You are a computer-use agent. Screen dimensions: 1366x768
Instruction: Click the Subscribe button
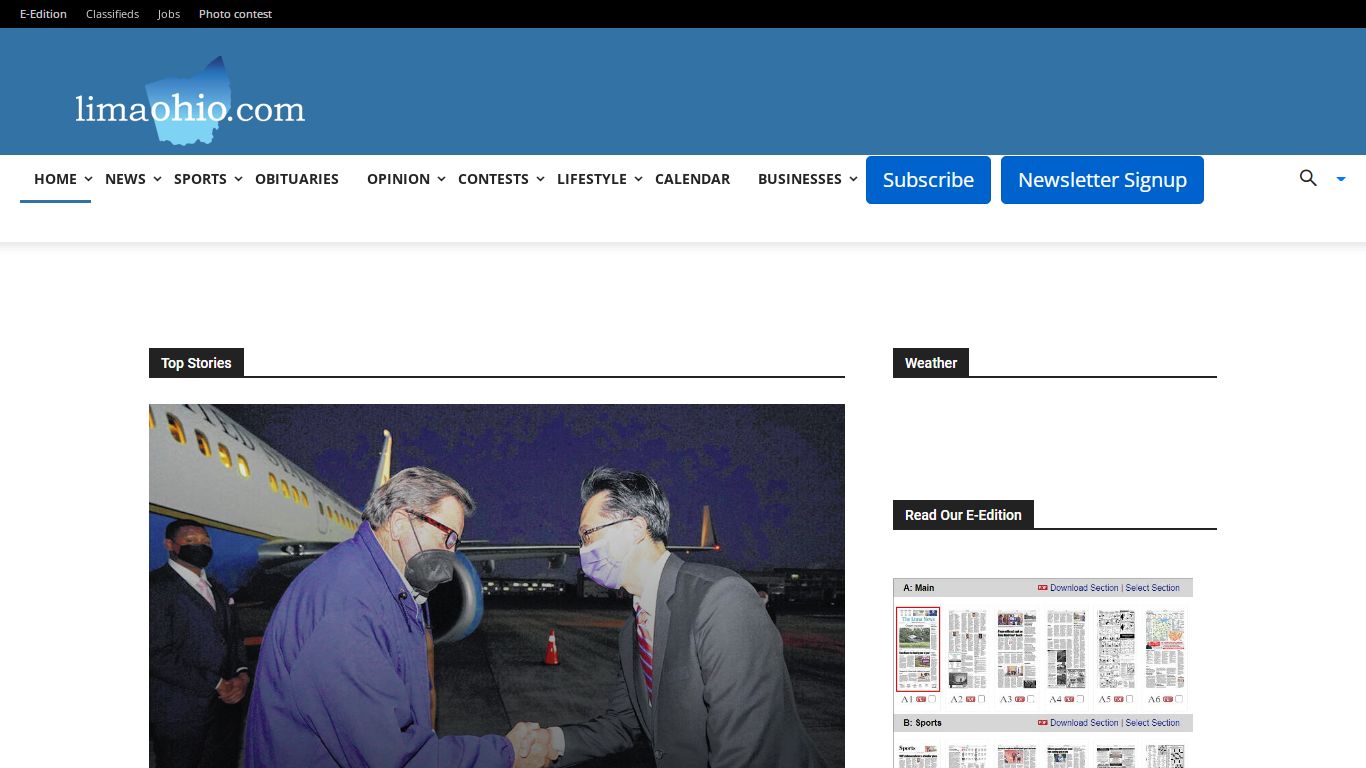pyautogui.click(x=928, y=180)
